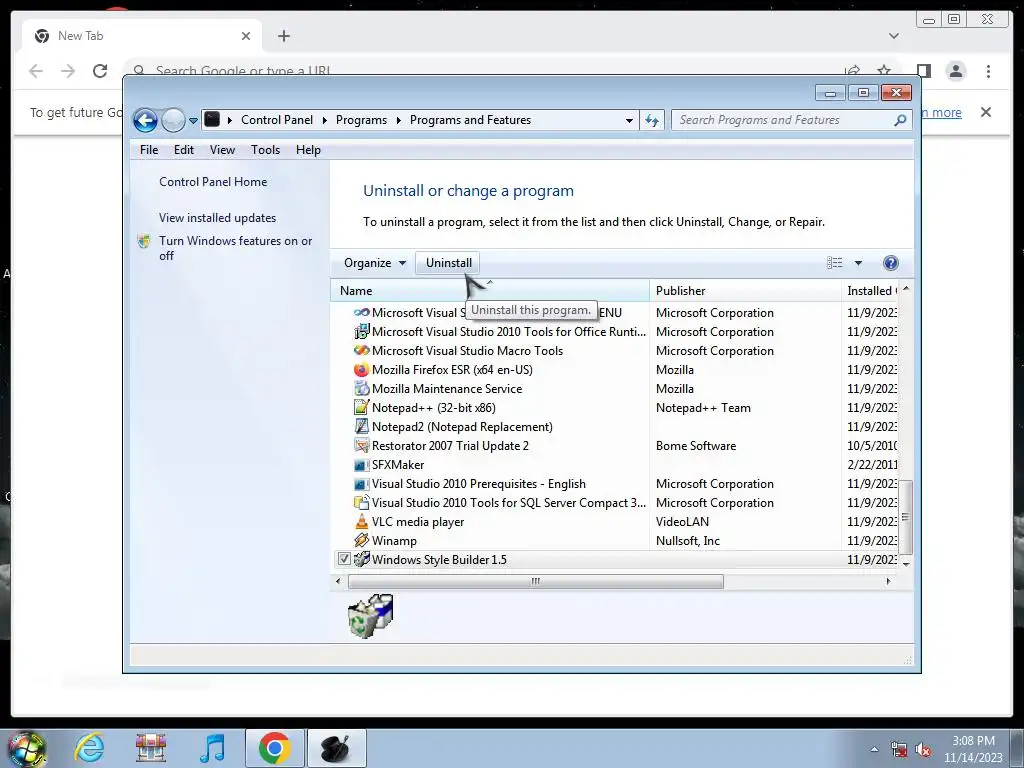The width and height of the screenshot is (1024, 768).
Task: Expand arrow after Programs breadcrumb
Action: (x=398, y=120)
